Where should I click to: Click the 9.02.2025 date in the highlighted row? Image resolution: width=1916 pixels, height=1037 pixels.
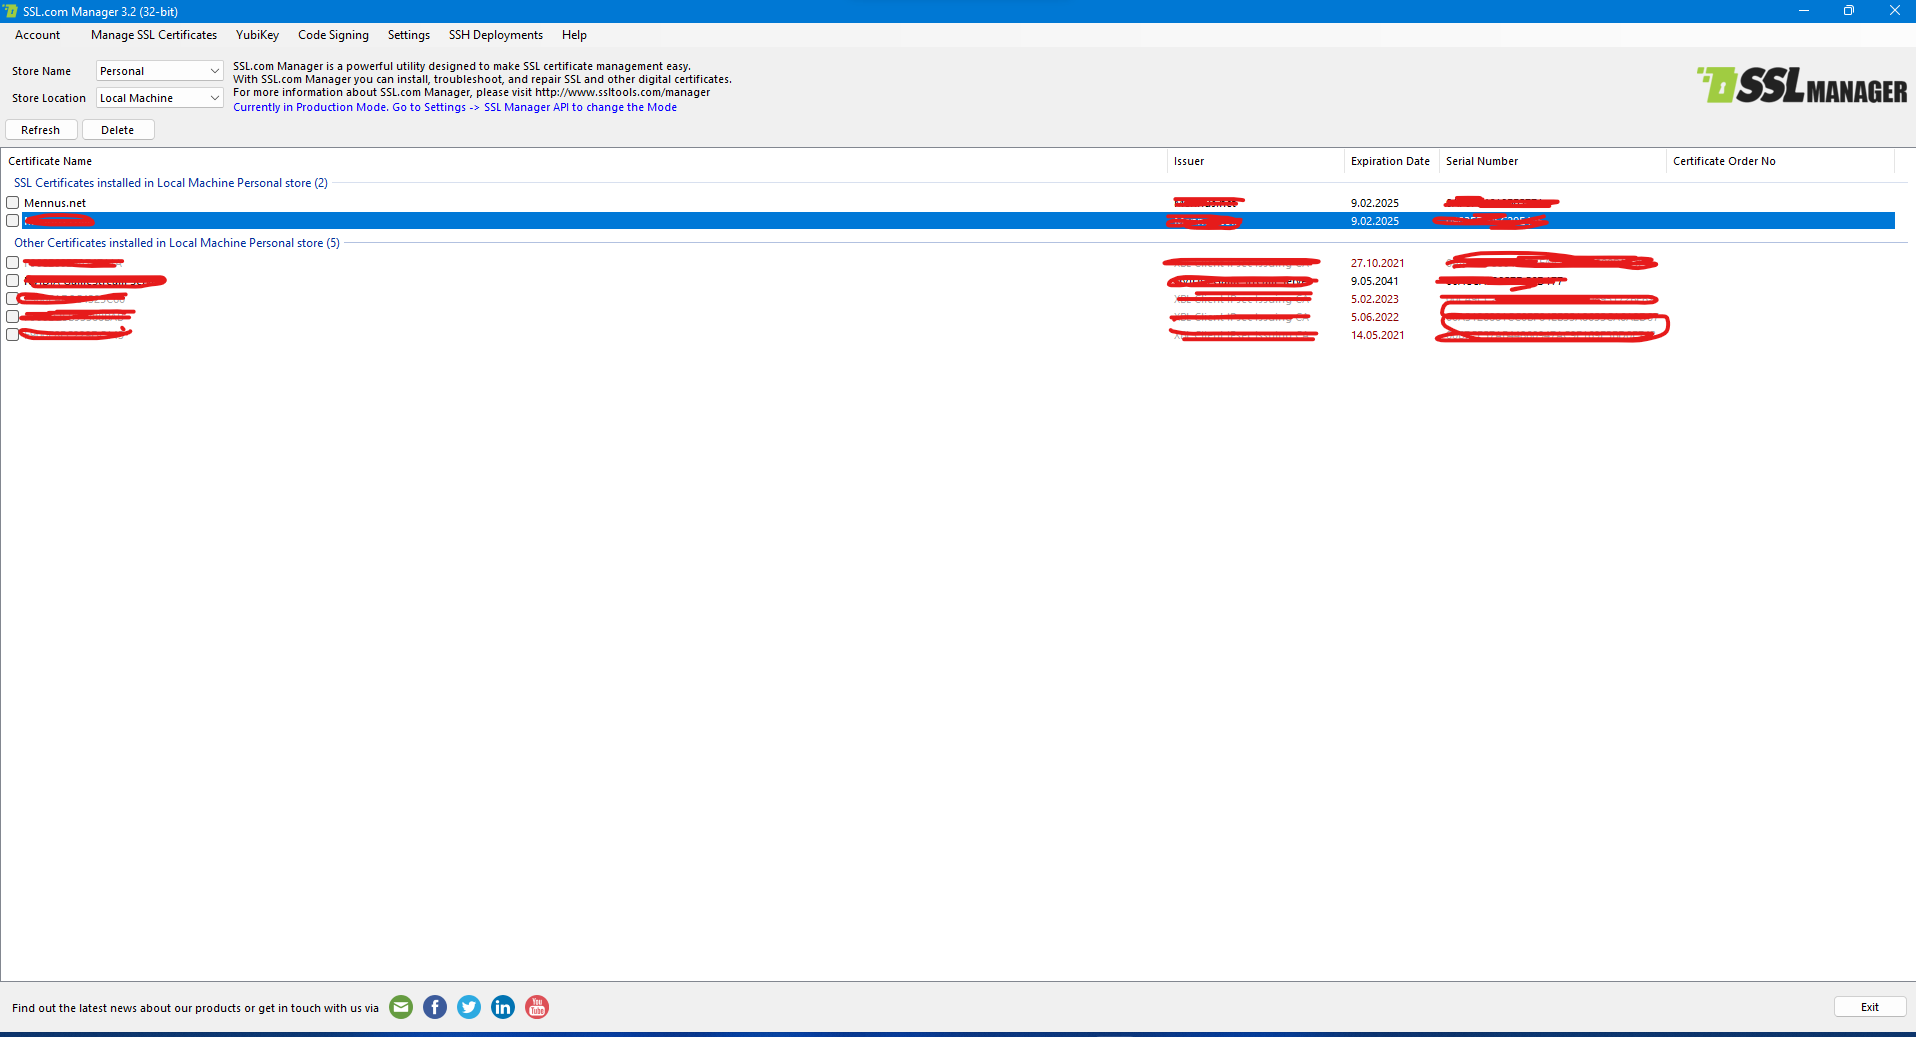(1375, 221)
